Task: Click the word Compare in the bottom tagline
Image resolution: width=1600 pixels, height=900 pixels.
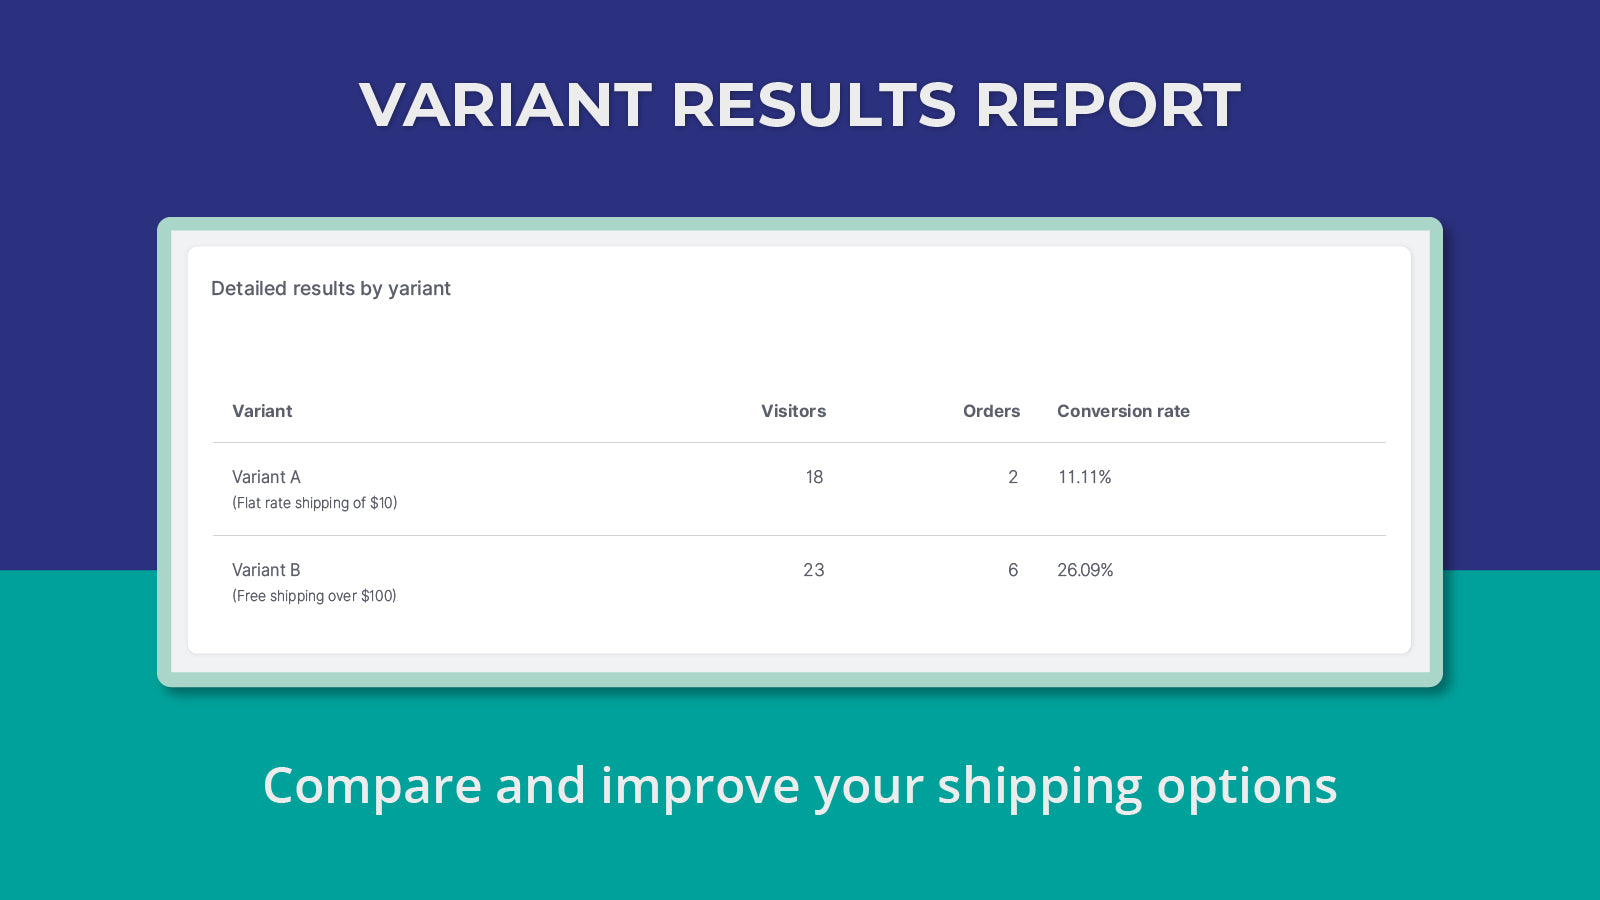Action: point(372,786)
